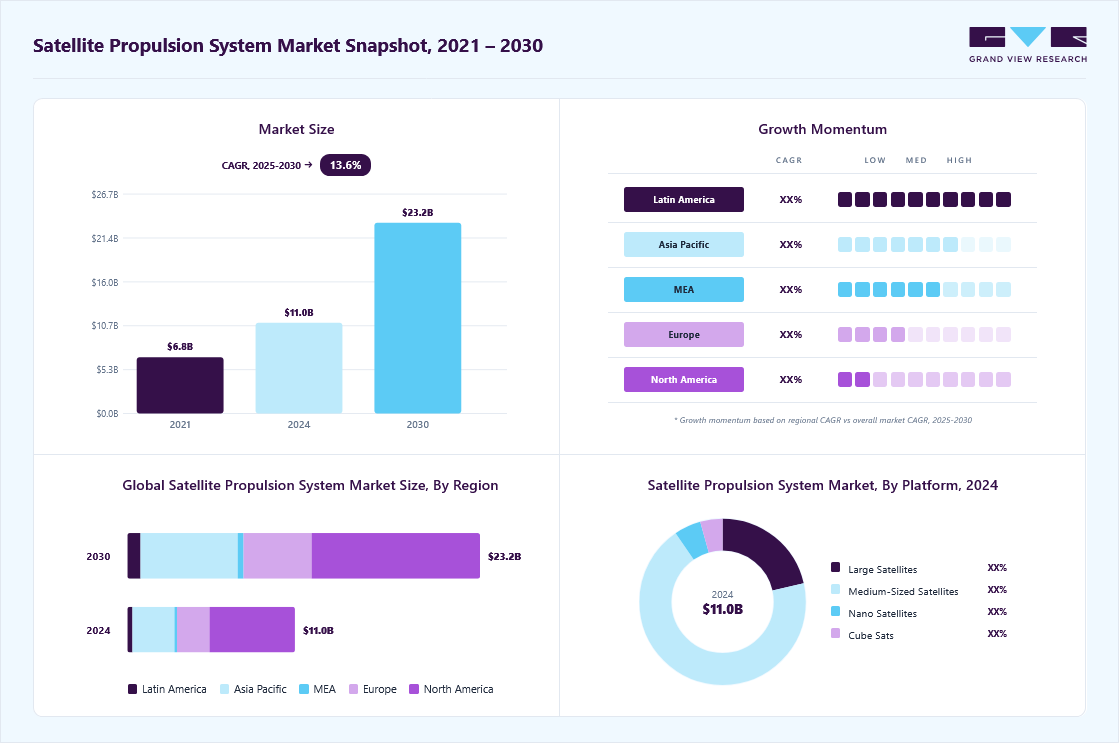Click the Europe legend swatch under region chart

tap(353, 689)
